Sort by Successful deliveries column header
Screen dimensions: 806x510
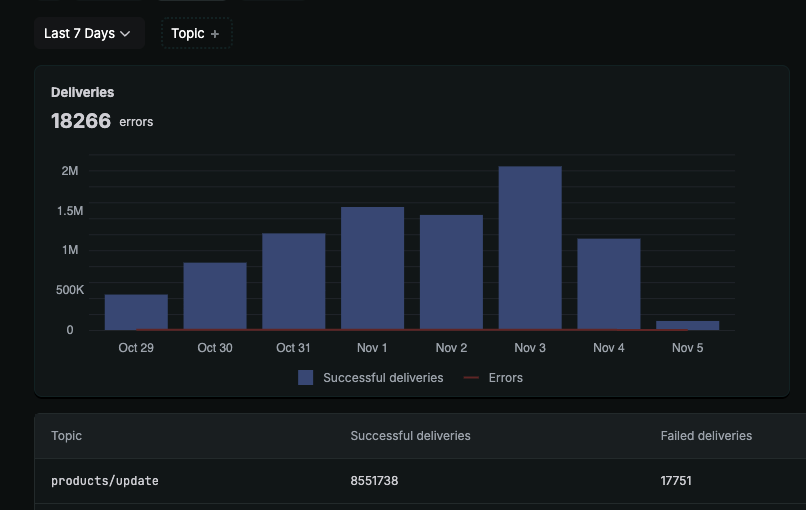[x=410, y=436]
